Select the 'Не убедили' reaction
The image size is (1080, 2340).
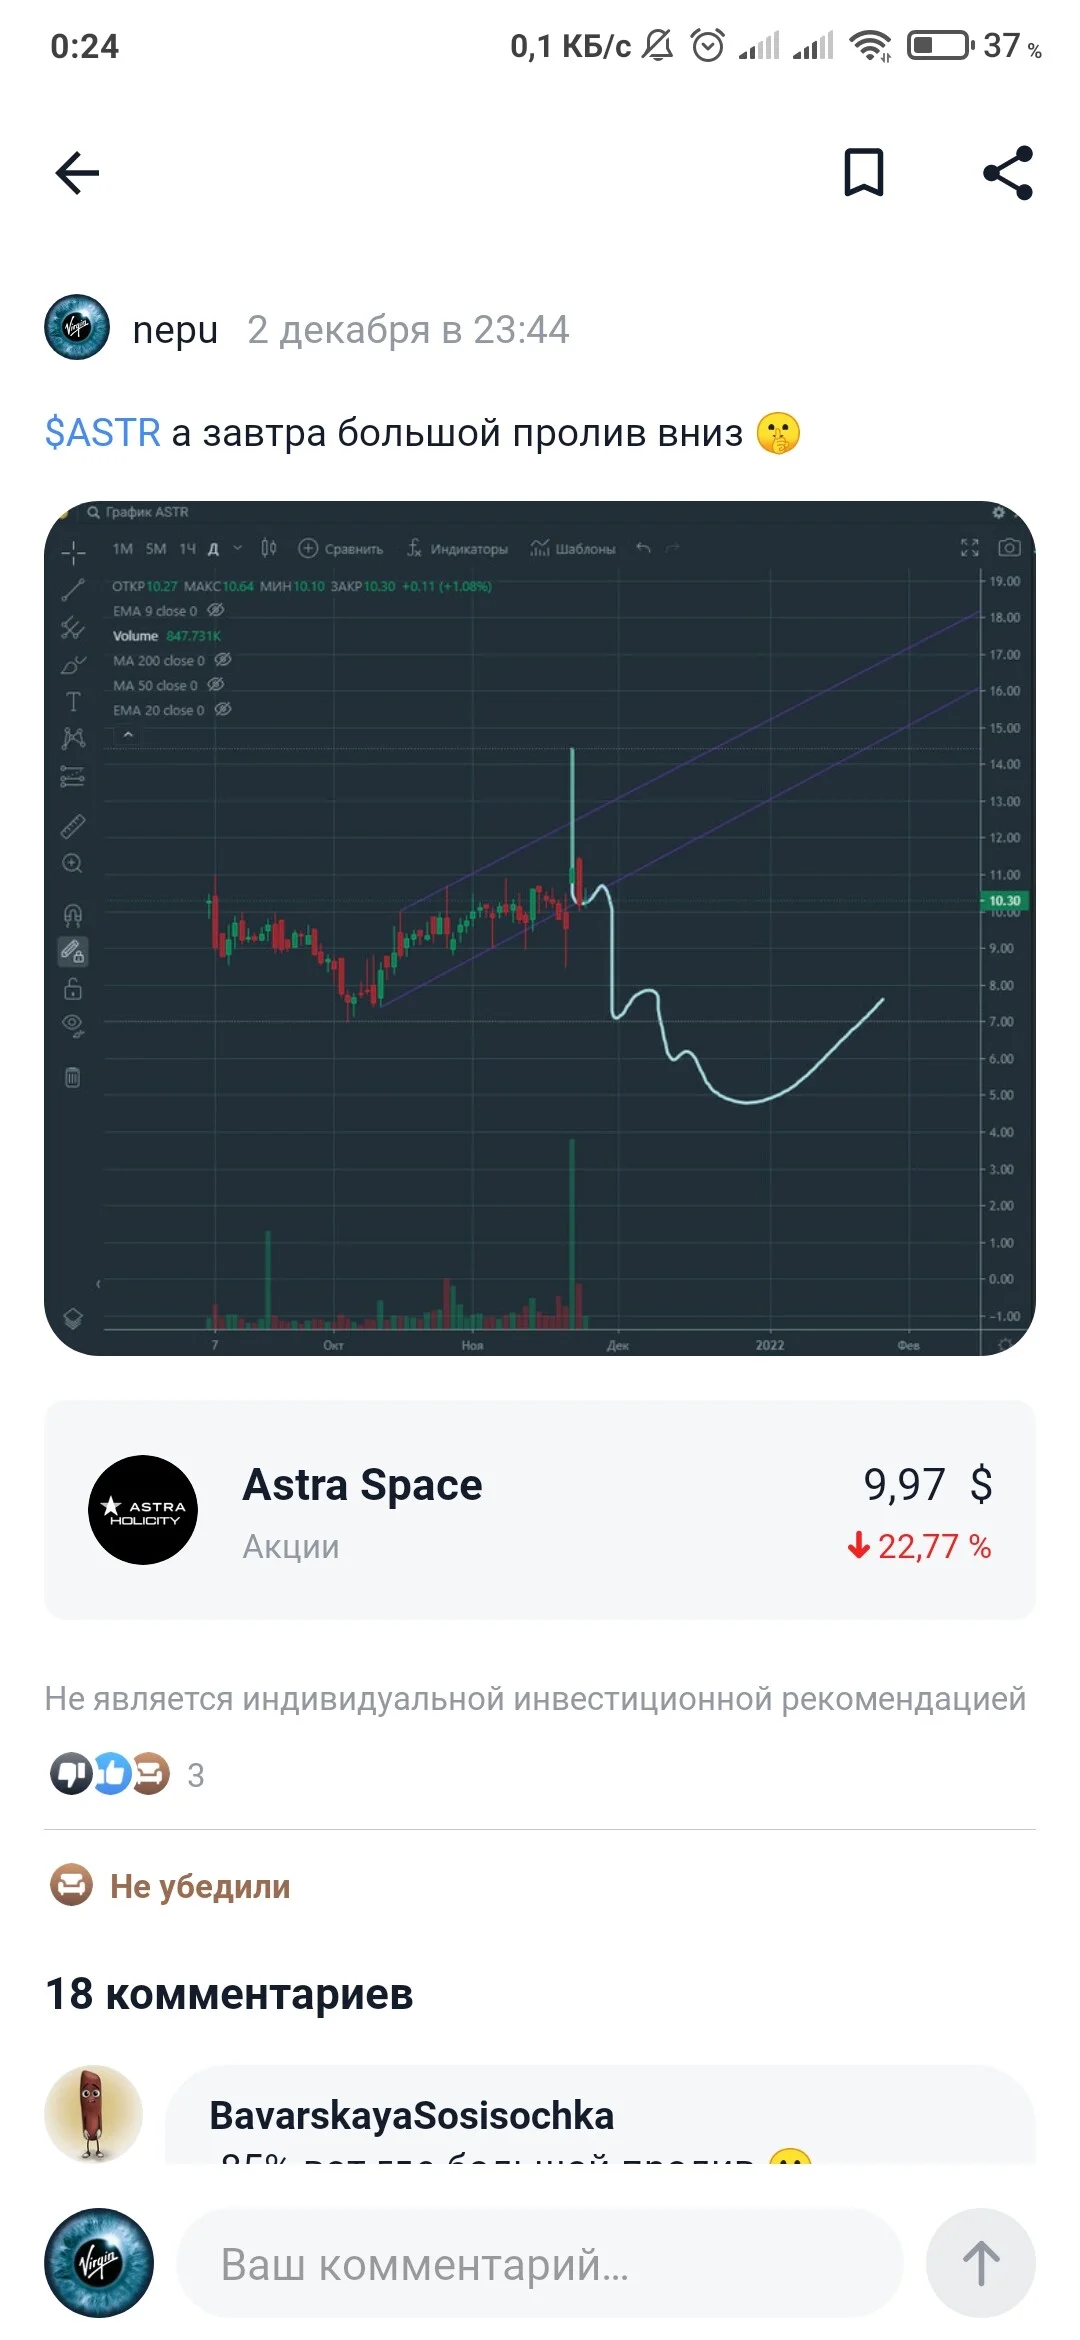point(170,1886)
